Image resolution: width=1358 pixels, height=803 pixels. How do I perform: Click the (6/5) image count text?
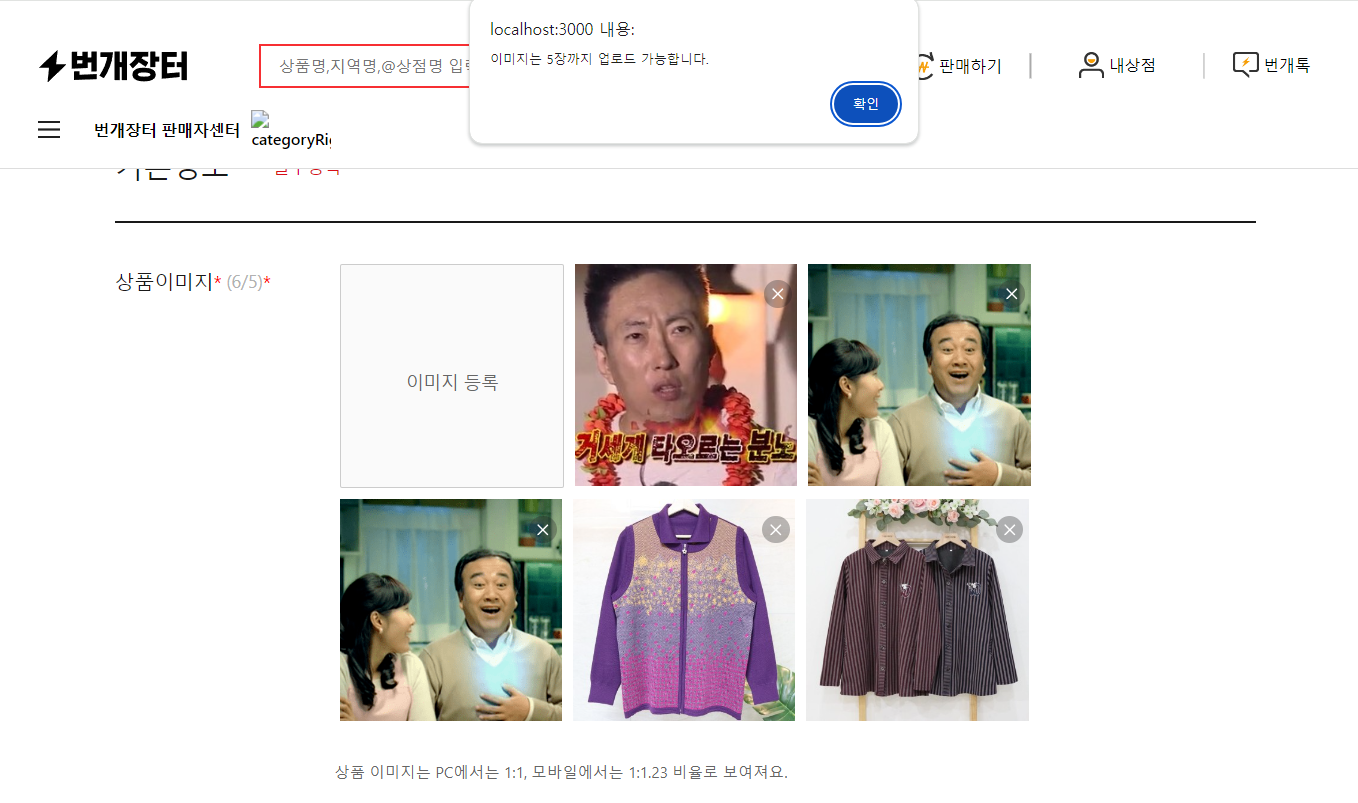coord(245,282)
